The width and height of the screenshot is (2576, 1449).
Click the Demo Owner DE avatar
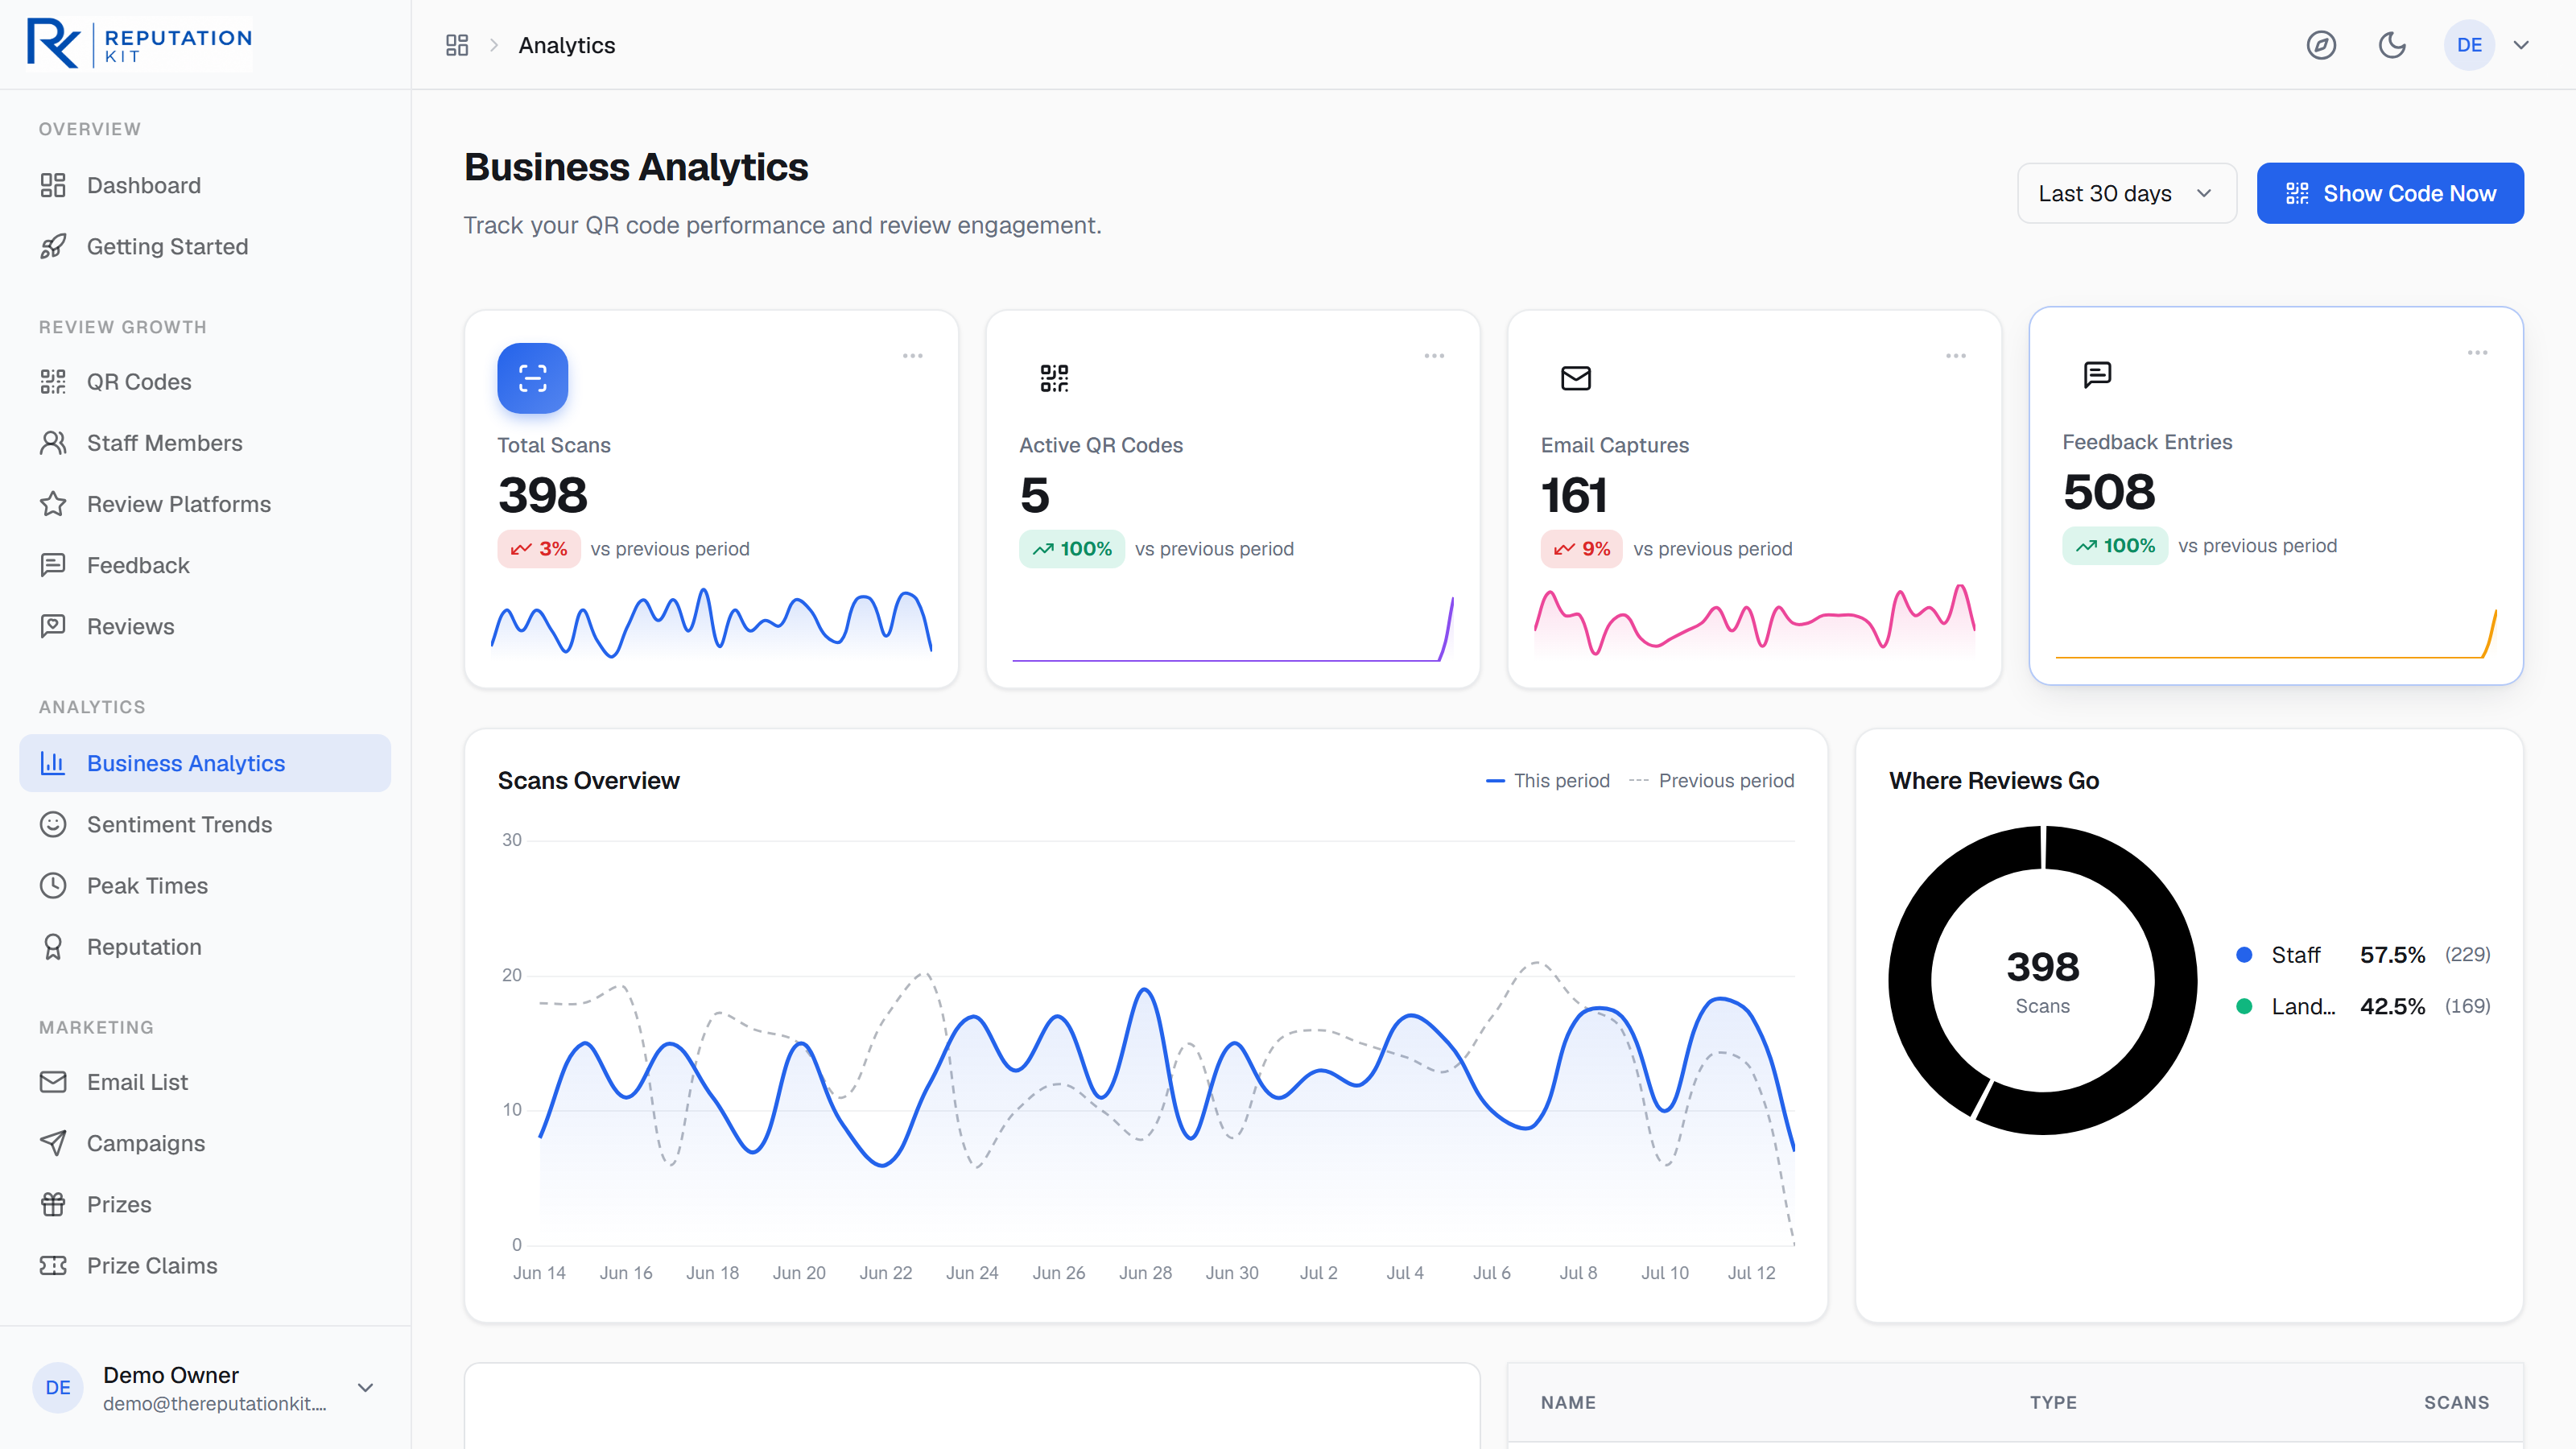(x=58, y=1387)
